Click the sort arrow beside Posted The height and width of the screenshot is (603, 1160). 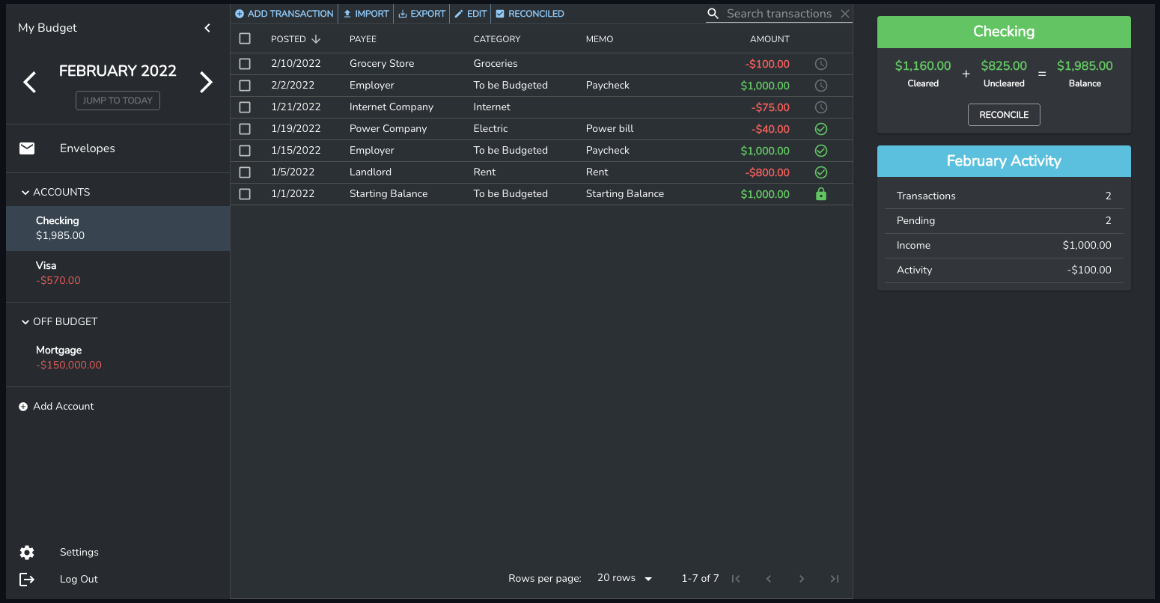(x=316, y=38)
